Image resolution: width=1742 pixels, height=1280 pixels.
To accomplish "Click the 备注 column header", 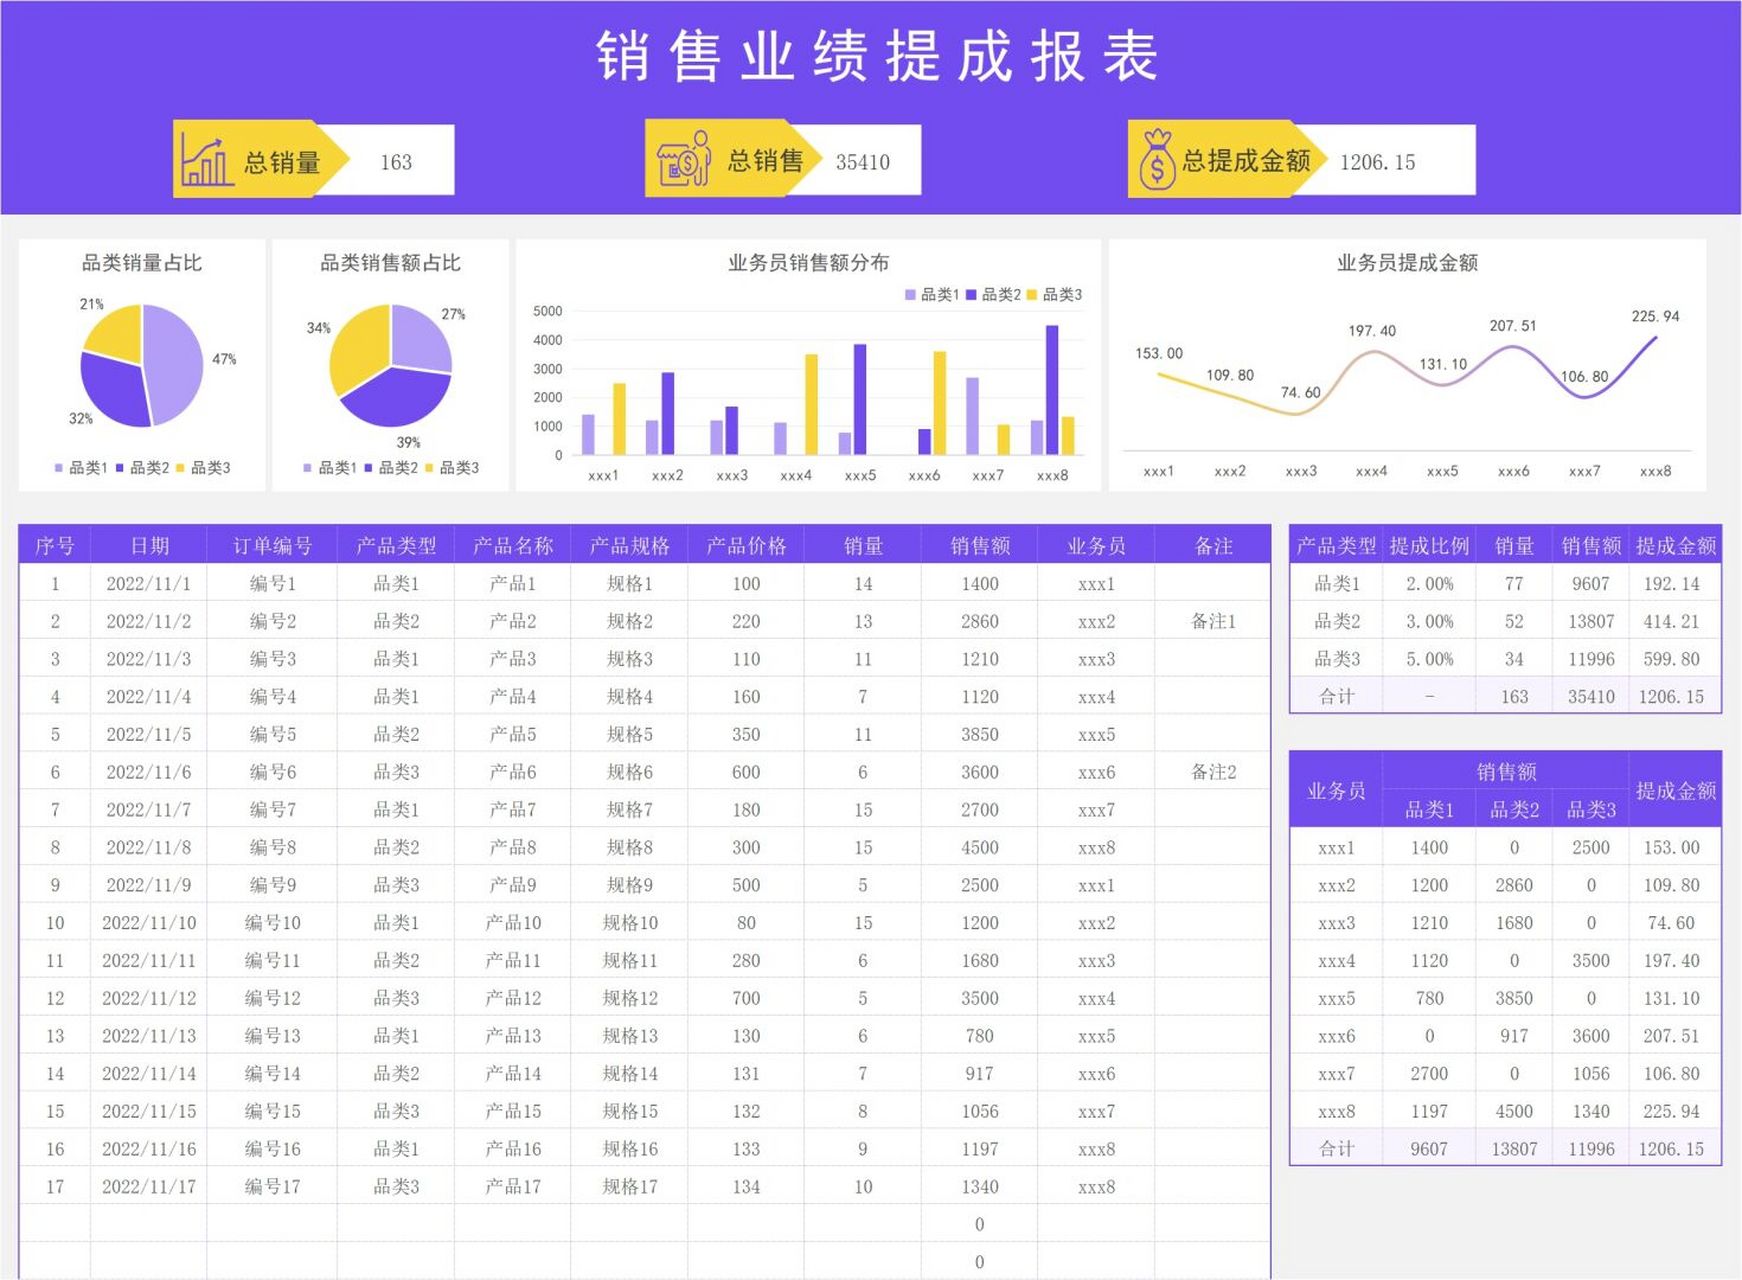I will tap(1213, 546).
